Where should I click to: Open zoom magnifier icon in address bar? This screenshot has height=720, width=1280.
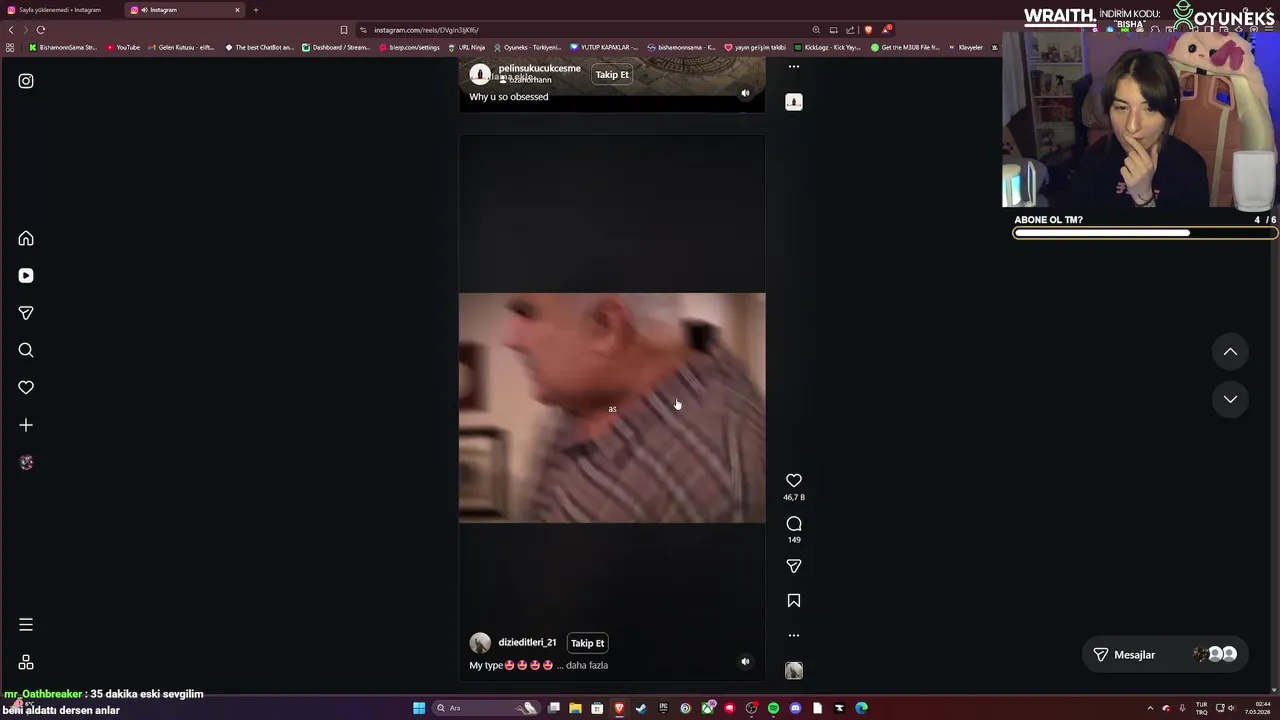point(816,30)
